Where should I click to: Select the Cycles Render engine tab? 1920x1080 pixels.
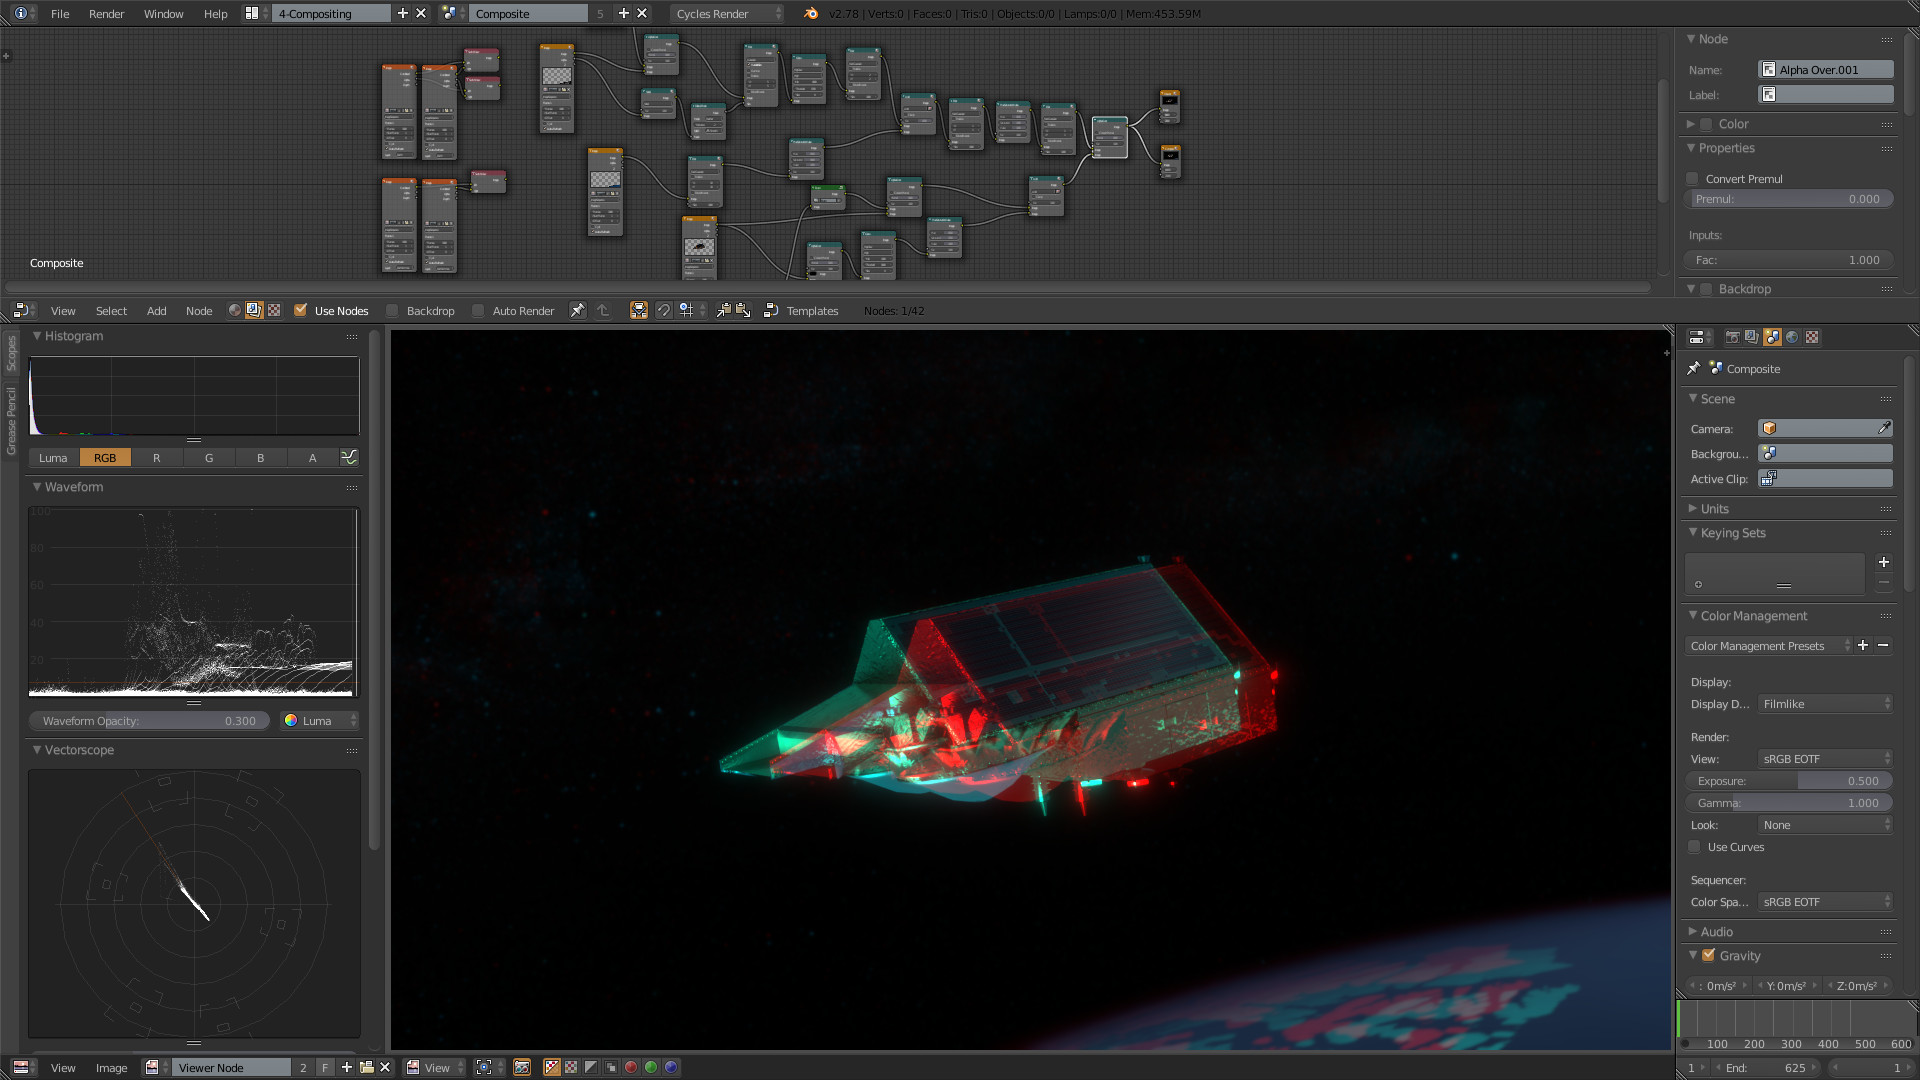coord(719,13)
